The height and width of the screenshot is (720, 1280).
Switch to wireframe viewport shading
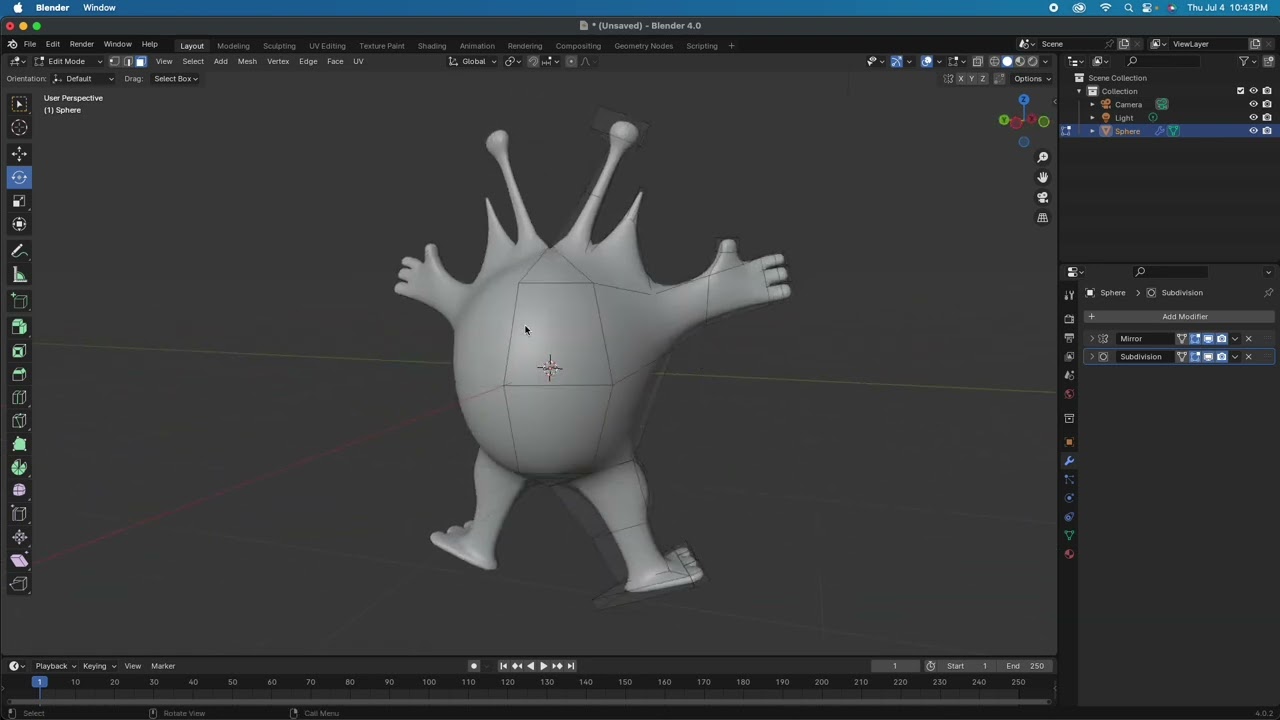click(x=994, y=61)
